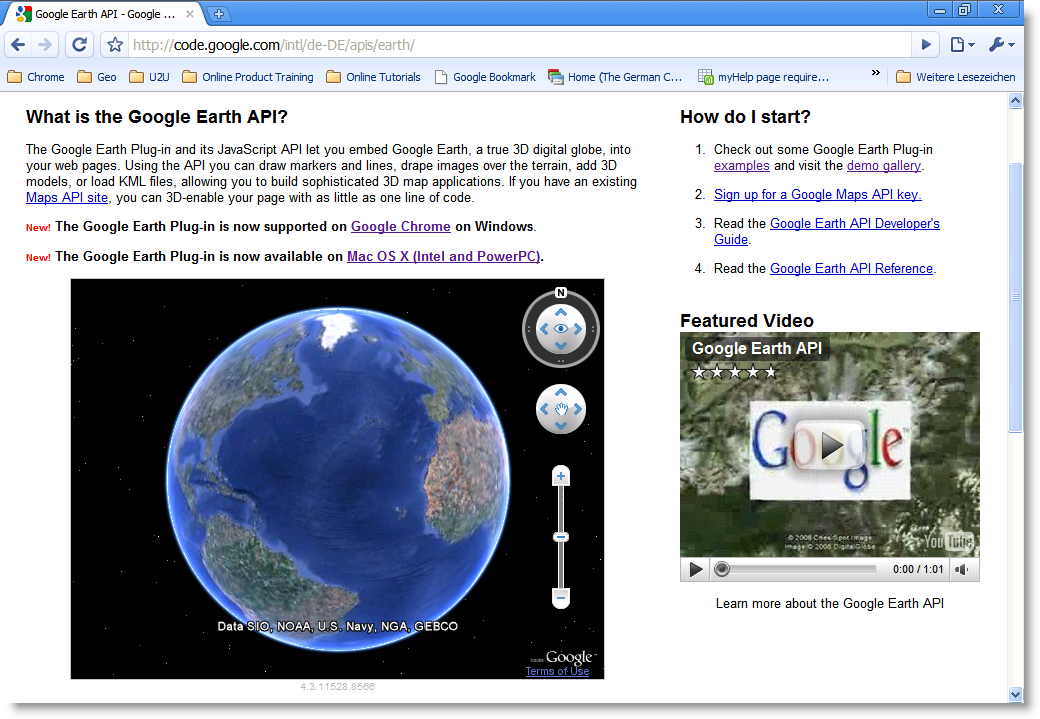Screen dimensions: 1040x719
Task: Zoom out with the minus button on the globe
Action: (560, 599)
